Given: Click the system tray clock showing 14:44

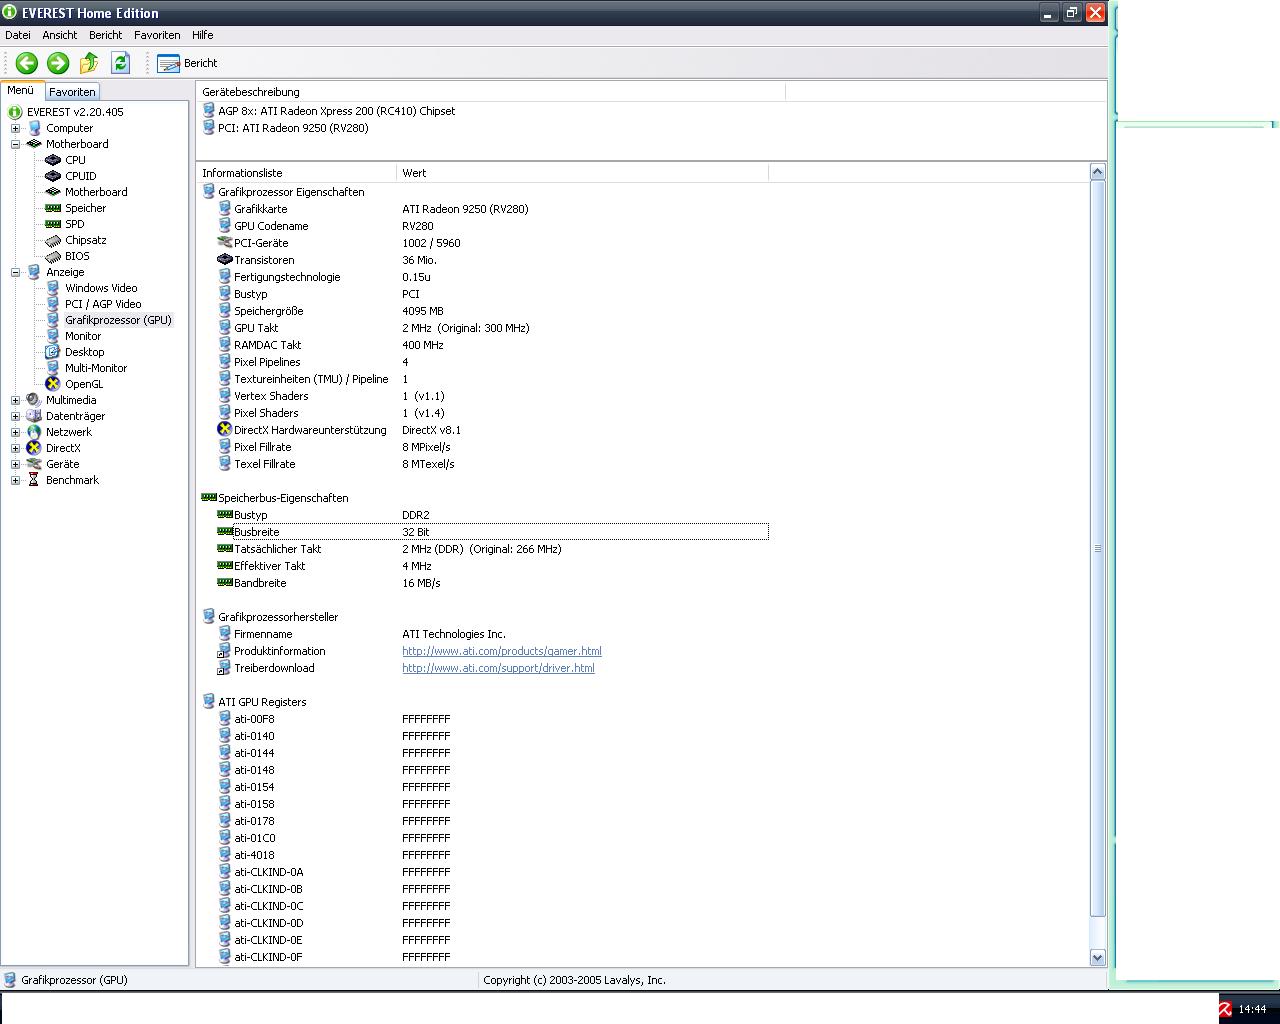Looking at the screenshot, I should (1252, 1010).
